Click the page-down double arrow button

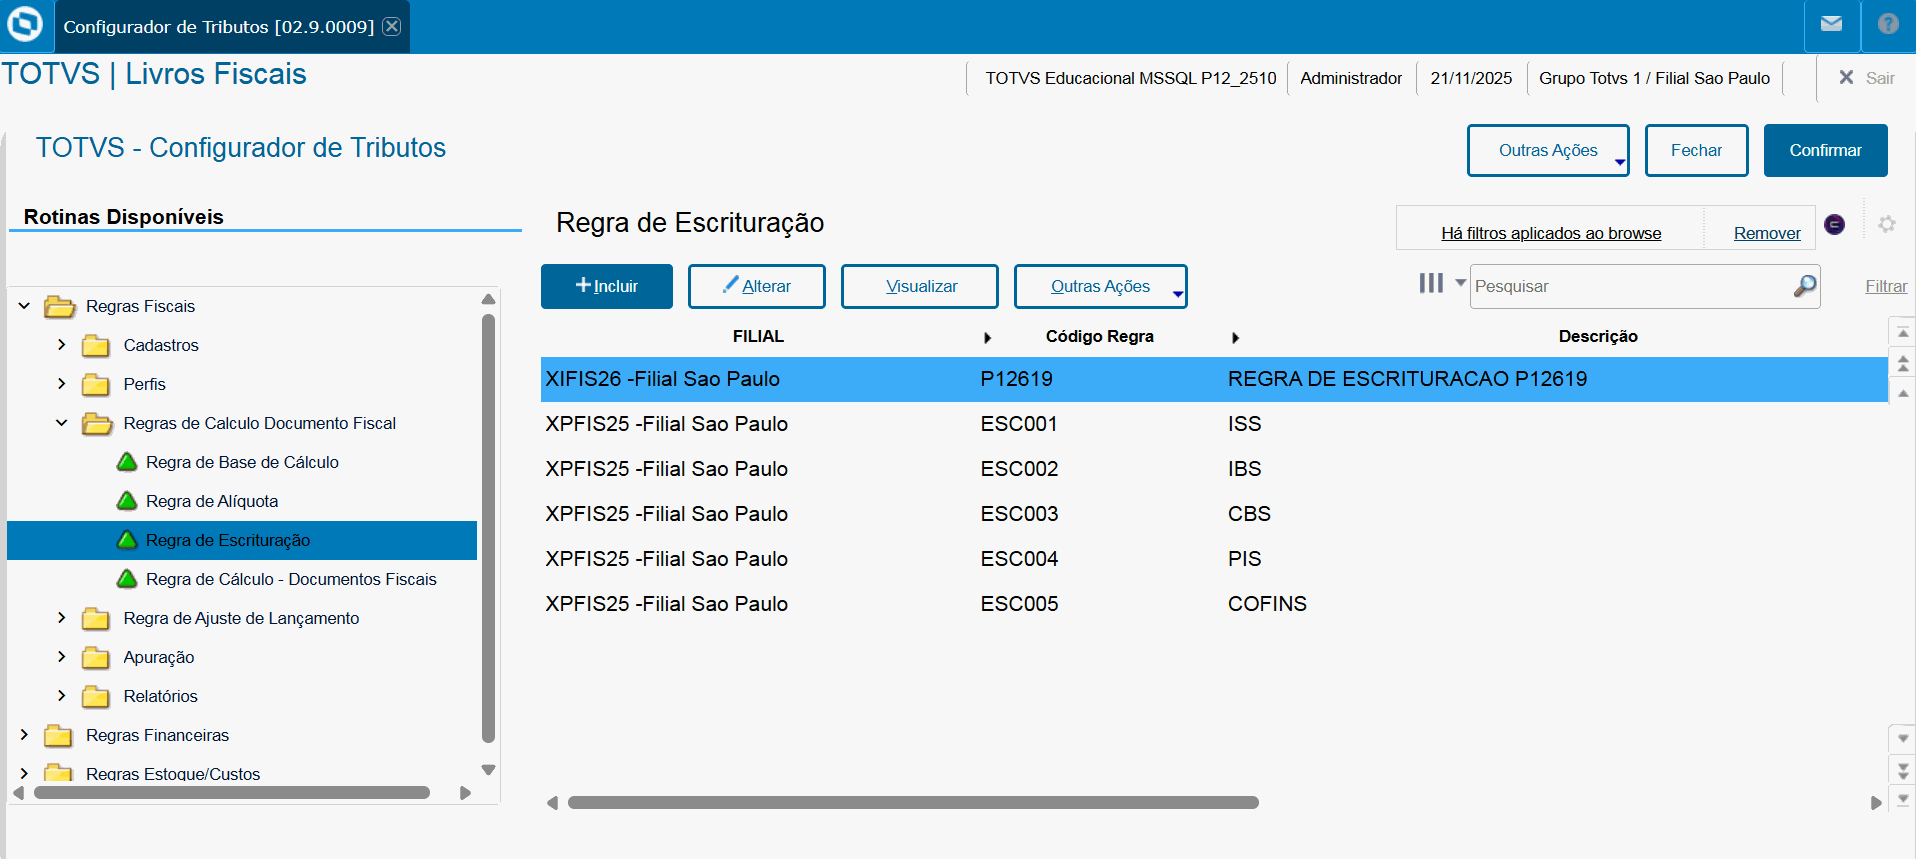tap(1902, 770)
